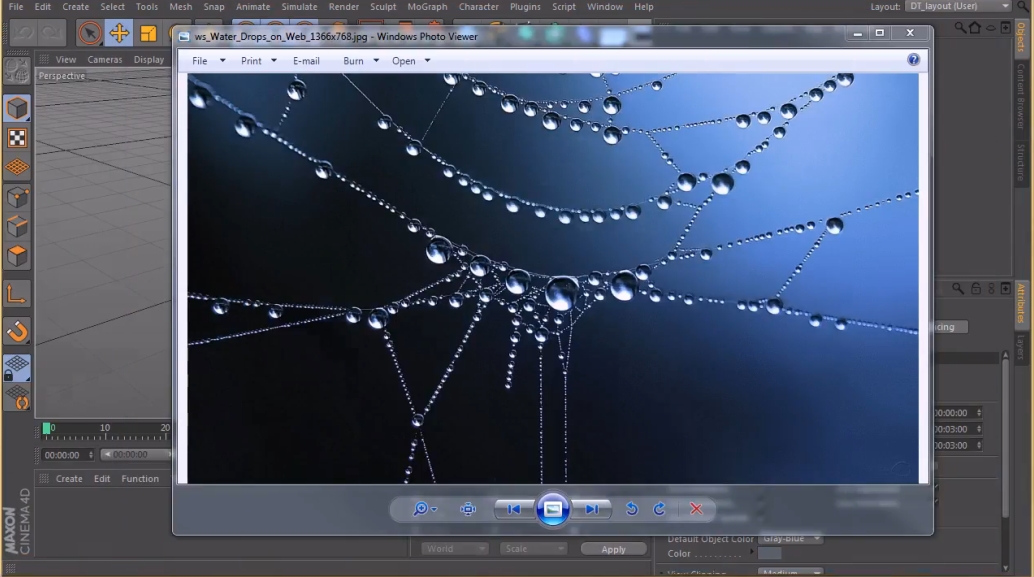This screenshot has height=577, width=1034.
Task: Click the new Attributes panel plus icon
Action: click(1006, 289)
